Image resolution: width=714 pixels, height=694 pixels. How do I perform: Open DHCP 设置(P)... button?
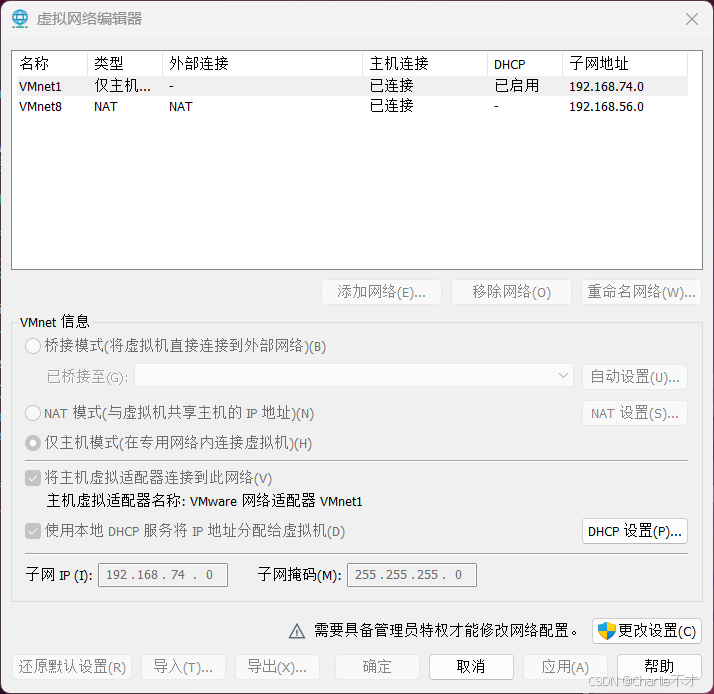635,531
